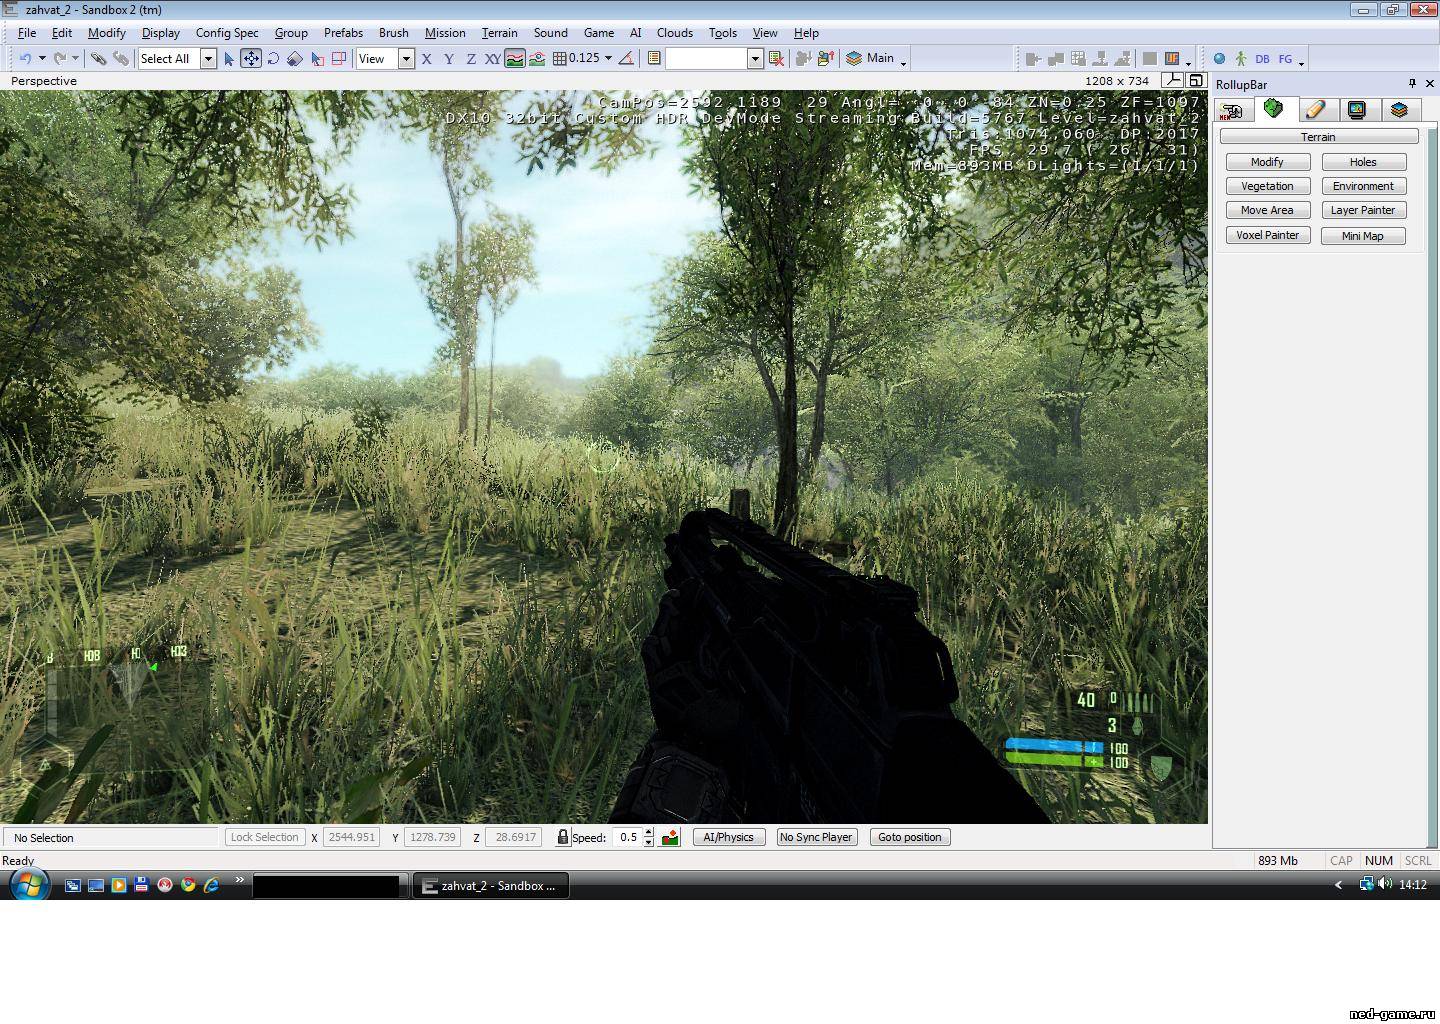Open the Layer Painter tool
Viewport: 1440px width, 1024px height.
point(1363,210)
